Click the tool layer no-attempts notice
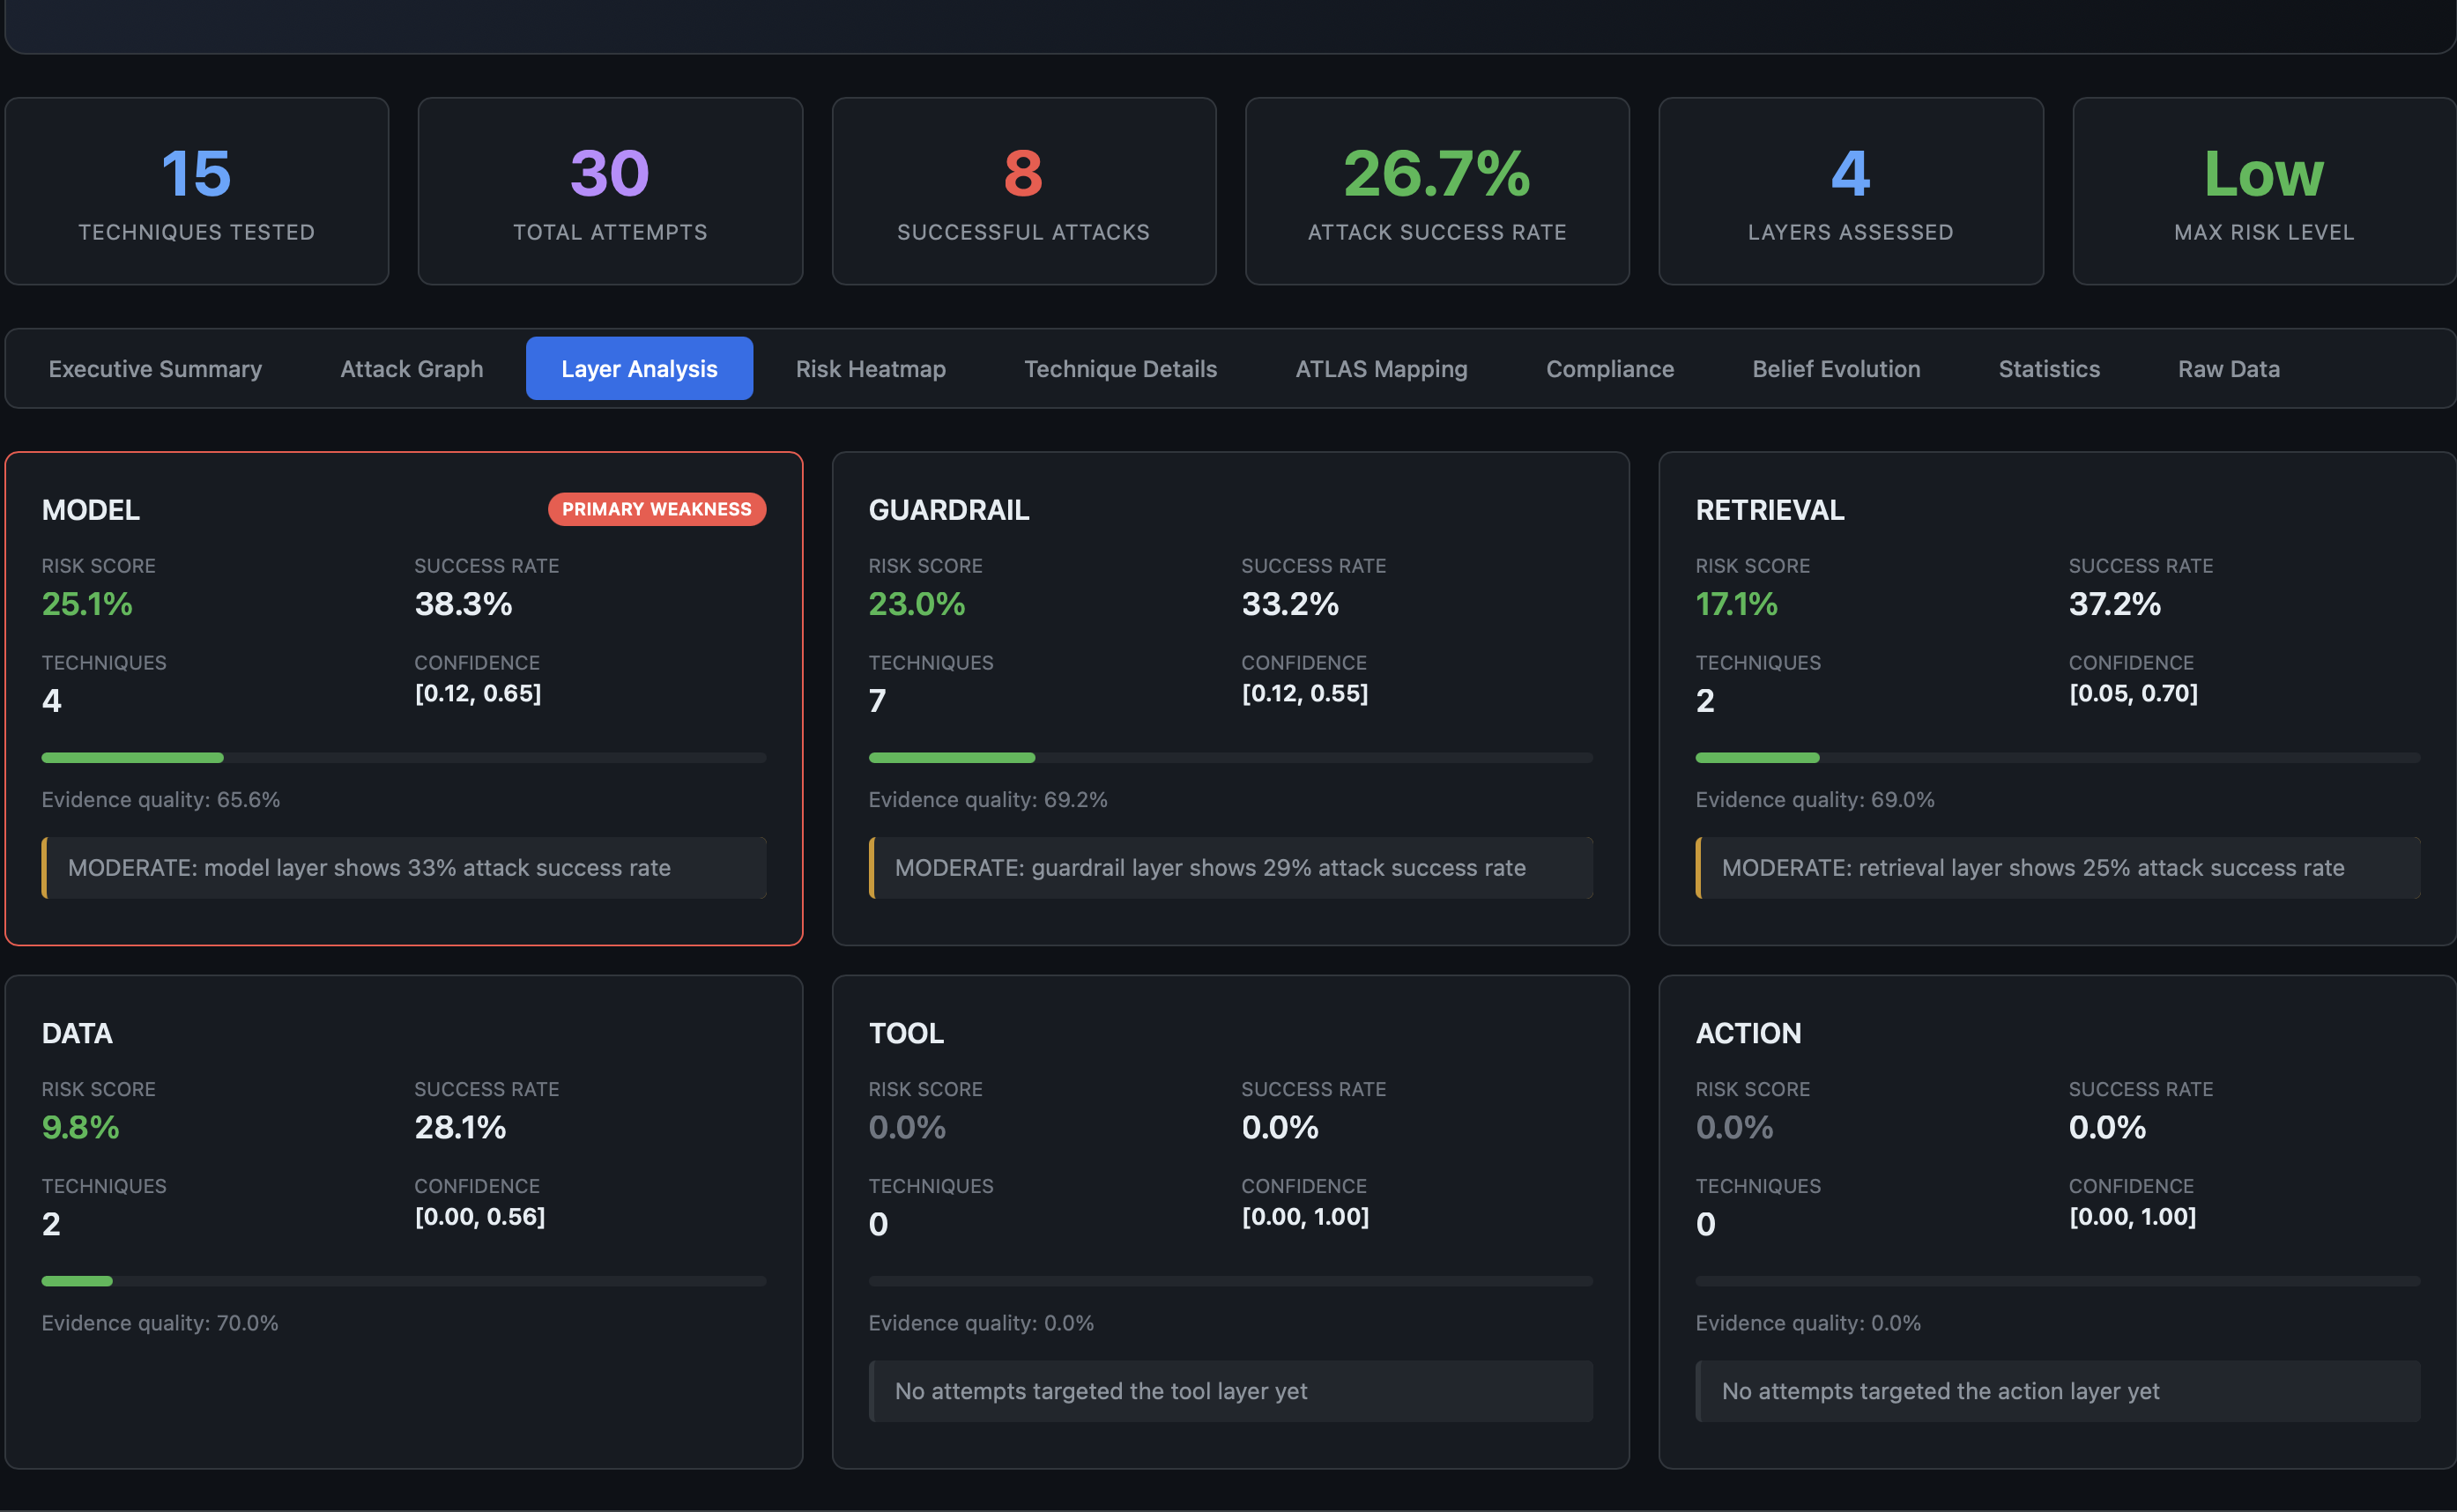This screenshot has width=2457, height=1512. [x=1230, y=1391]
